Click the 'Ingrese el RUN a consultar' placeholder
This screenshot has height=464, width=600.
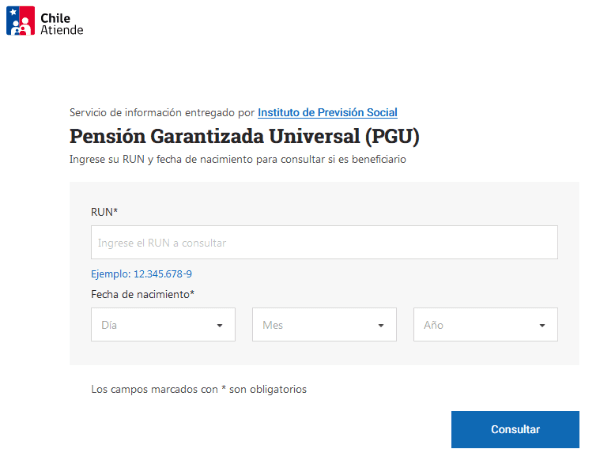click(x=162, y=243)
